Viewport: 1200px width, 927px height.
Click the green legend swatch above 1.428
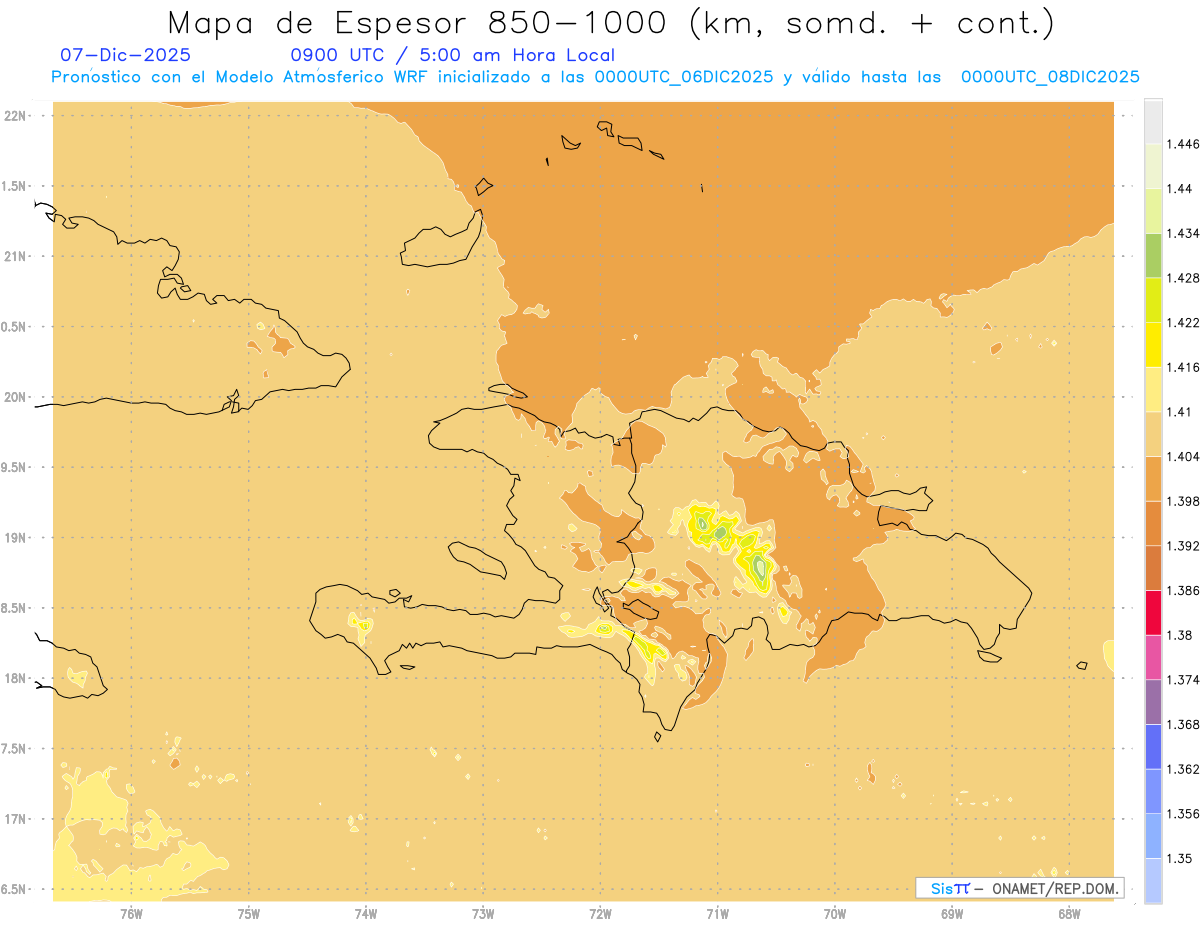click(1153, 255)
